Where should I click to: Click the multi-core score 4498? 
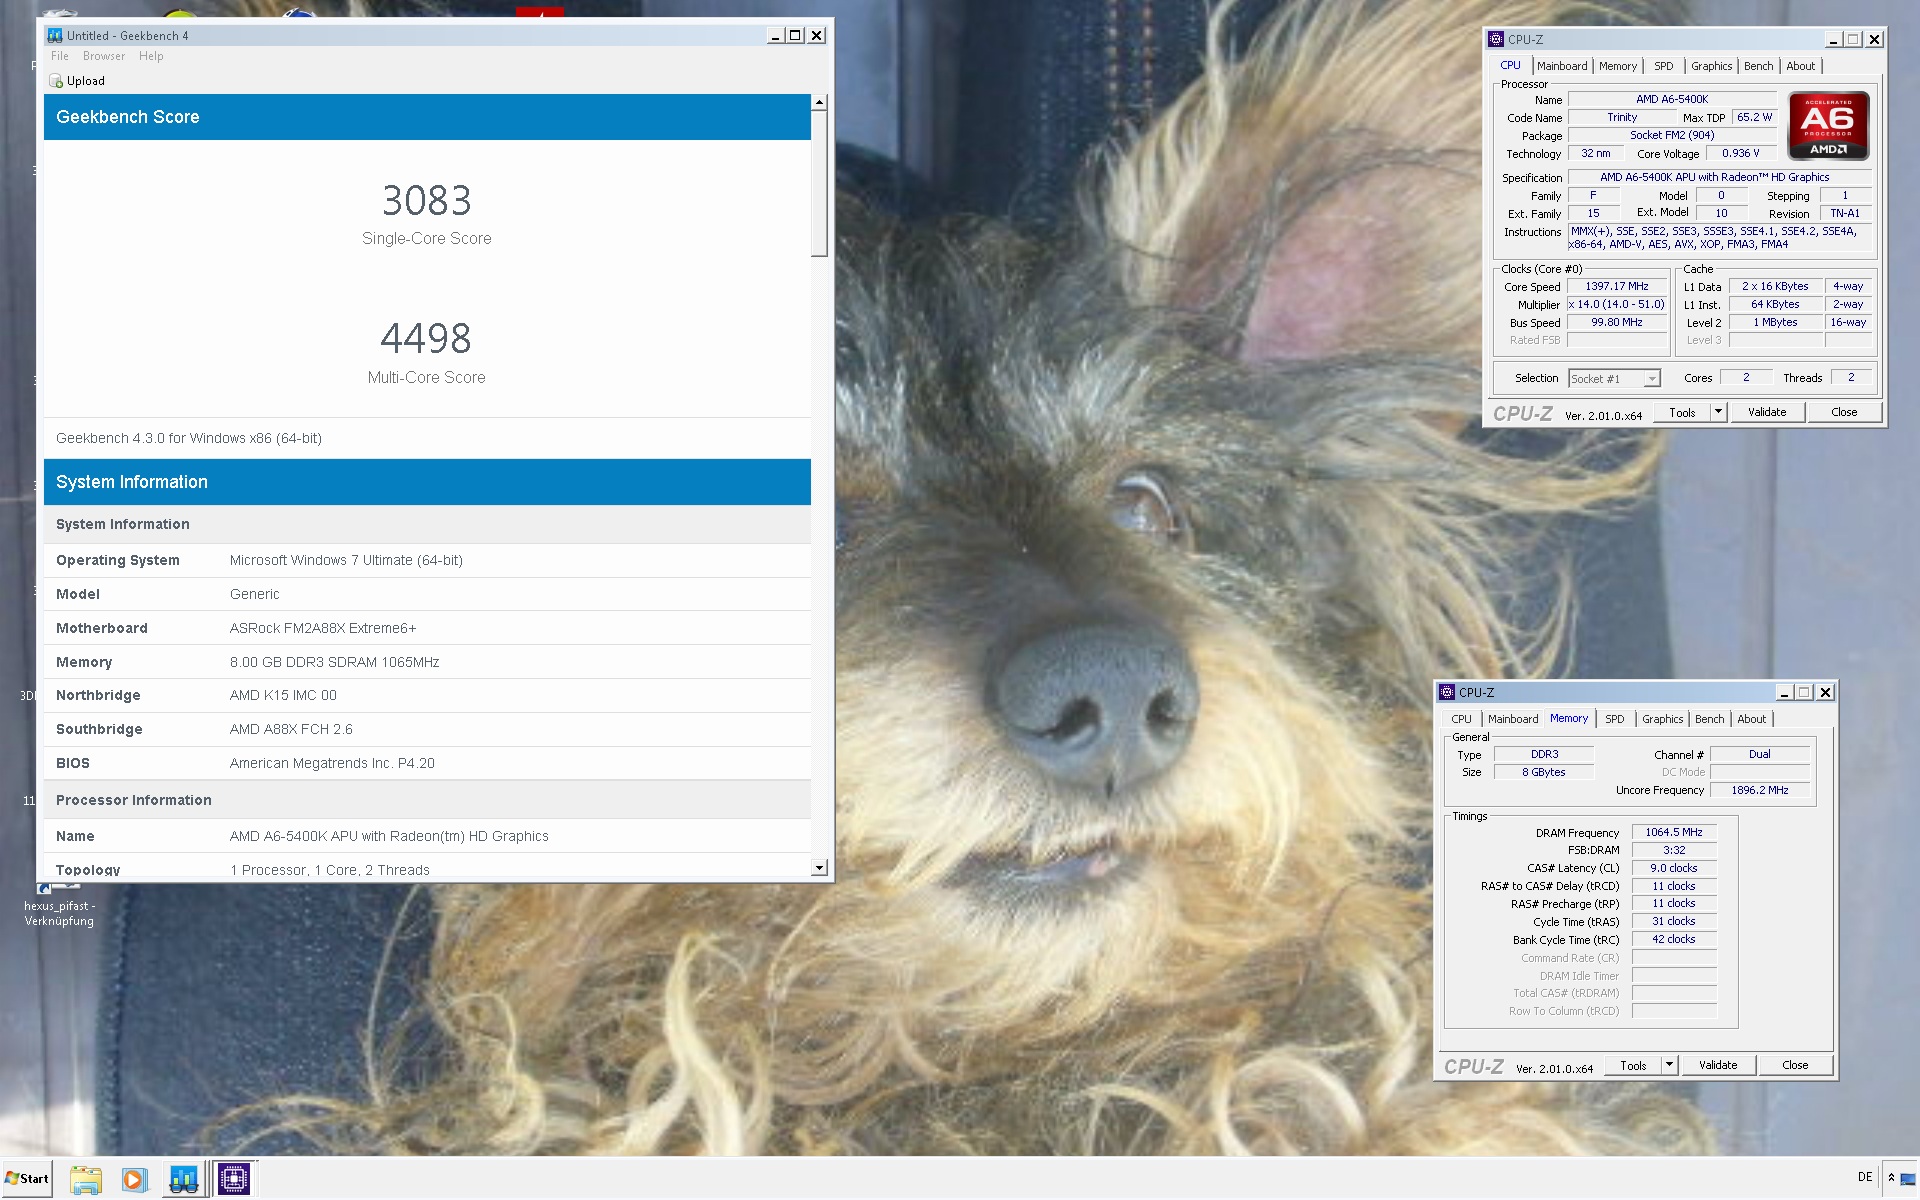click(427, 339)
